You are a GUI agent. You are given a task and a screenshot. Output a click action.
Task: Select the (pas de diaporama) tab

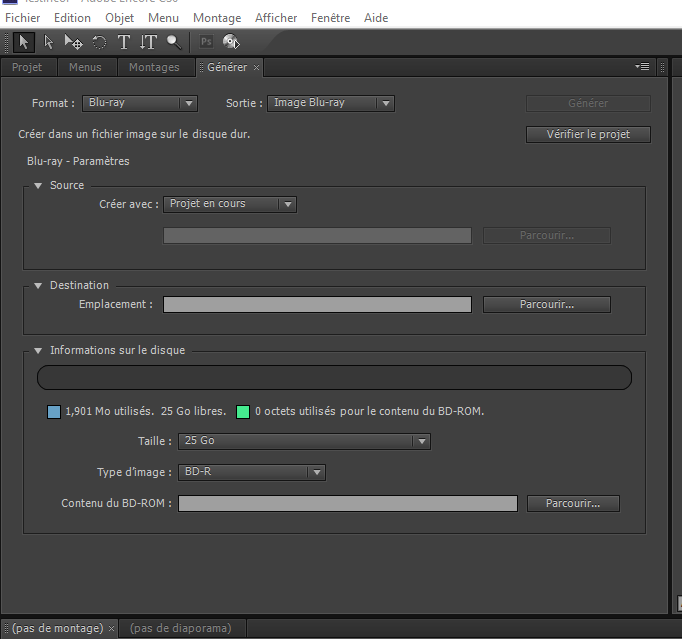pos(181,628)
